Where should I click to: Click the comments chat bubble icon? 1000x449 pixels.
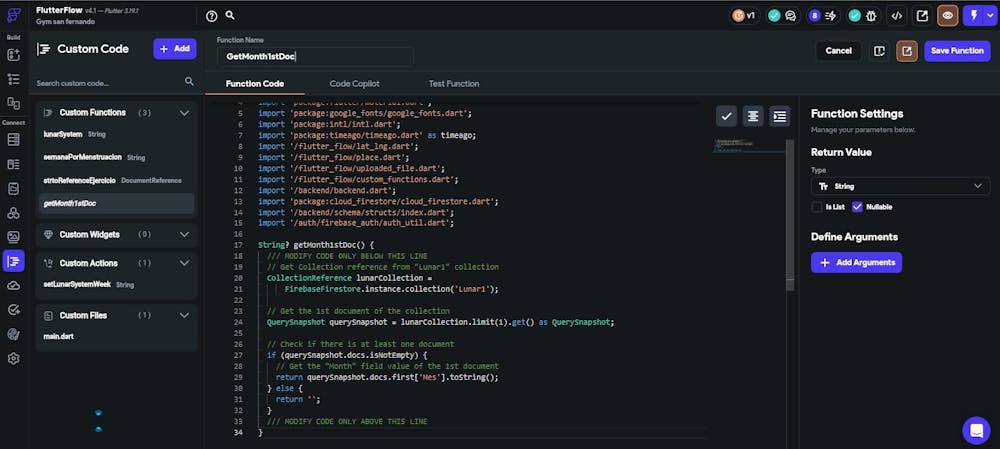tap(790, 16)
